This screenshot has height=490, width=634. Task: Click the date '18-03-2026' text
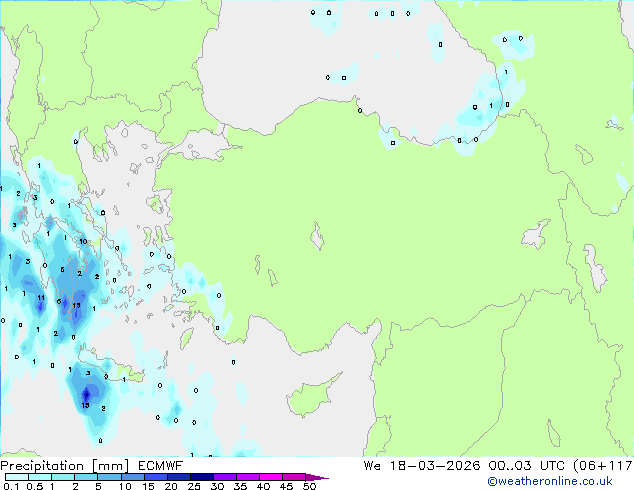435,466
